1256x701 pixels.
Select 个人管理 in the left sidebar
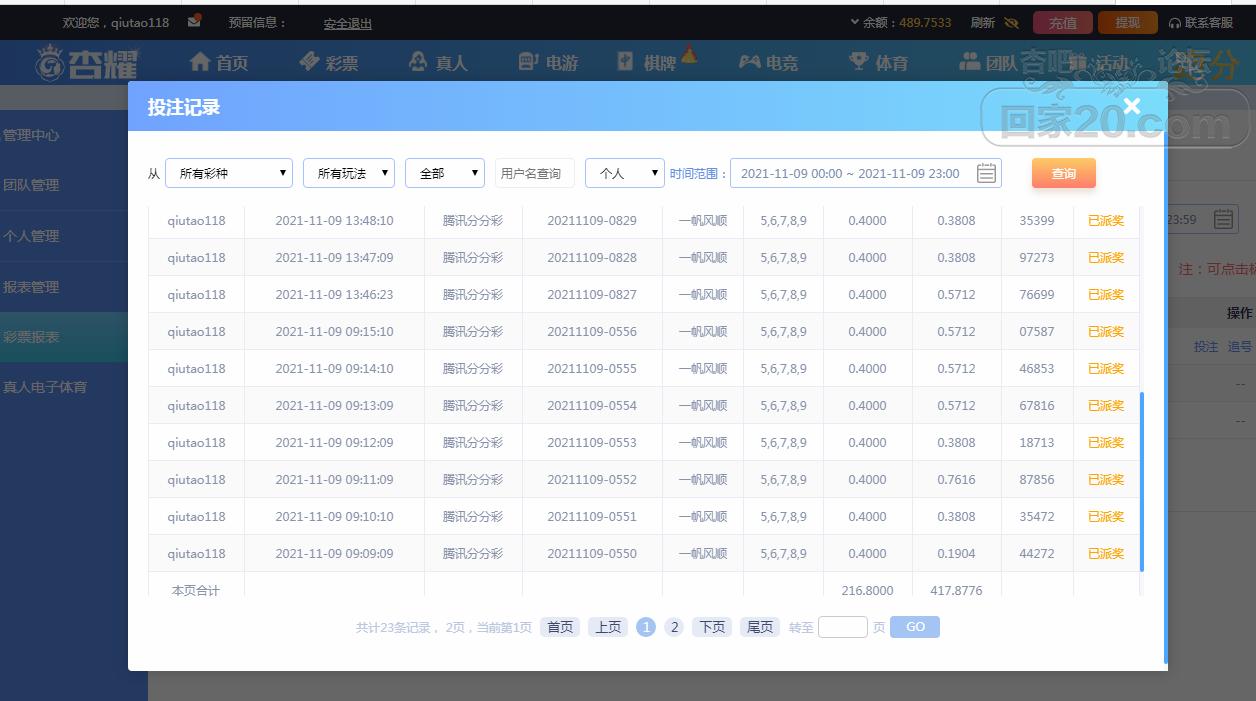[x=32, y=236]
